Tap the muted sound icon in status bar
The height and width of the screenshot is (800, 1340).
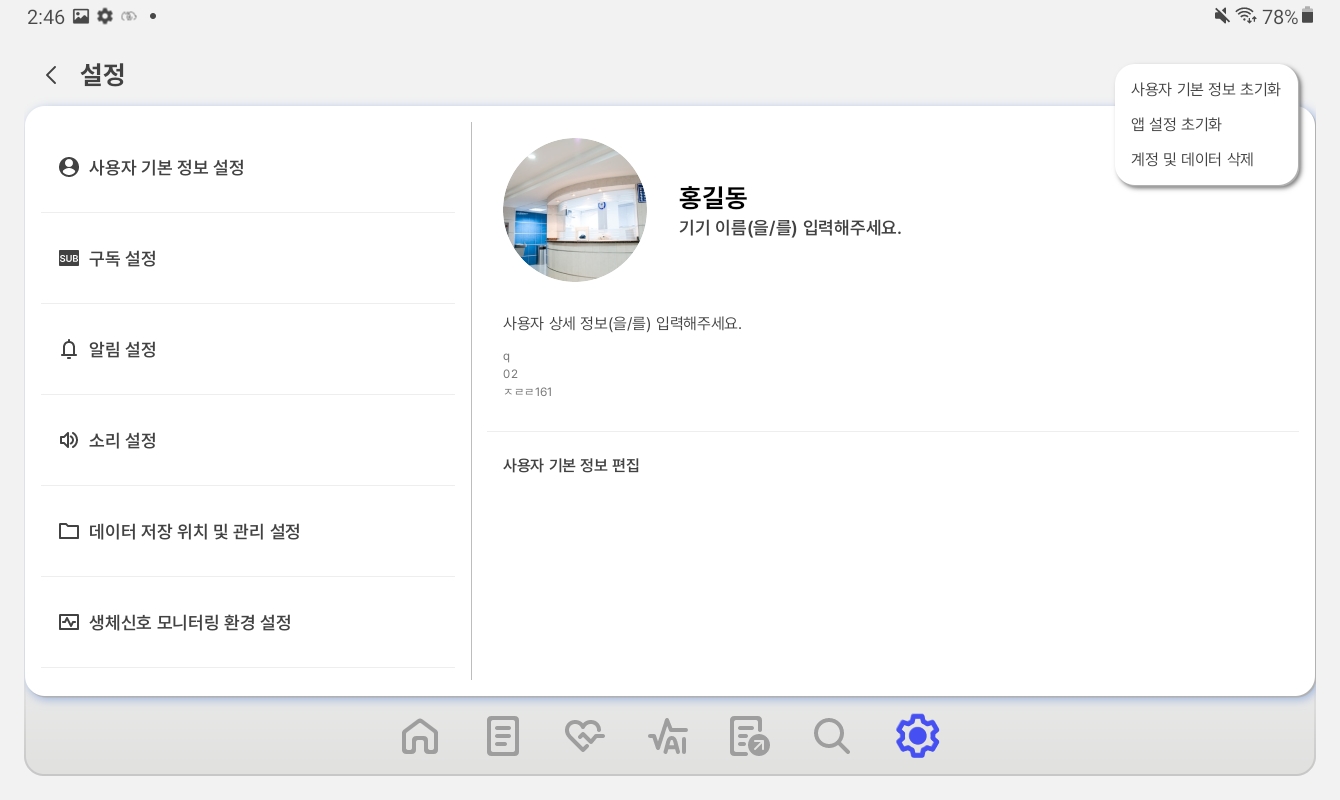1221,15
